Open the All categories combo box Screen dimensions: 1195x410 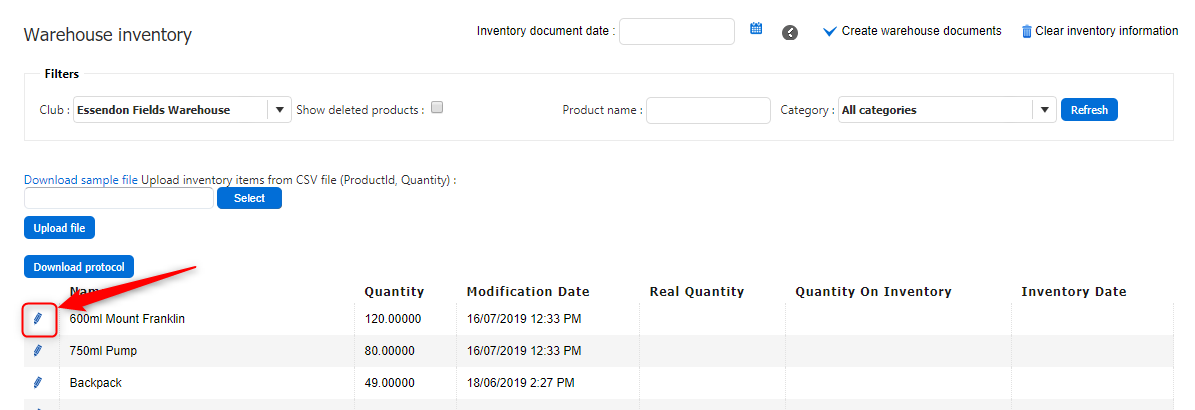[935, 110]
